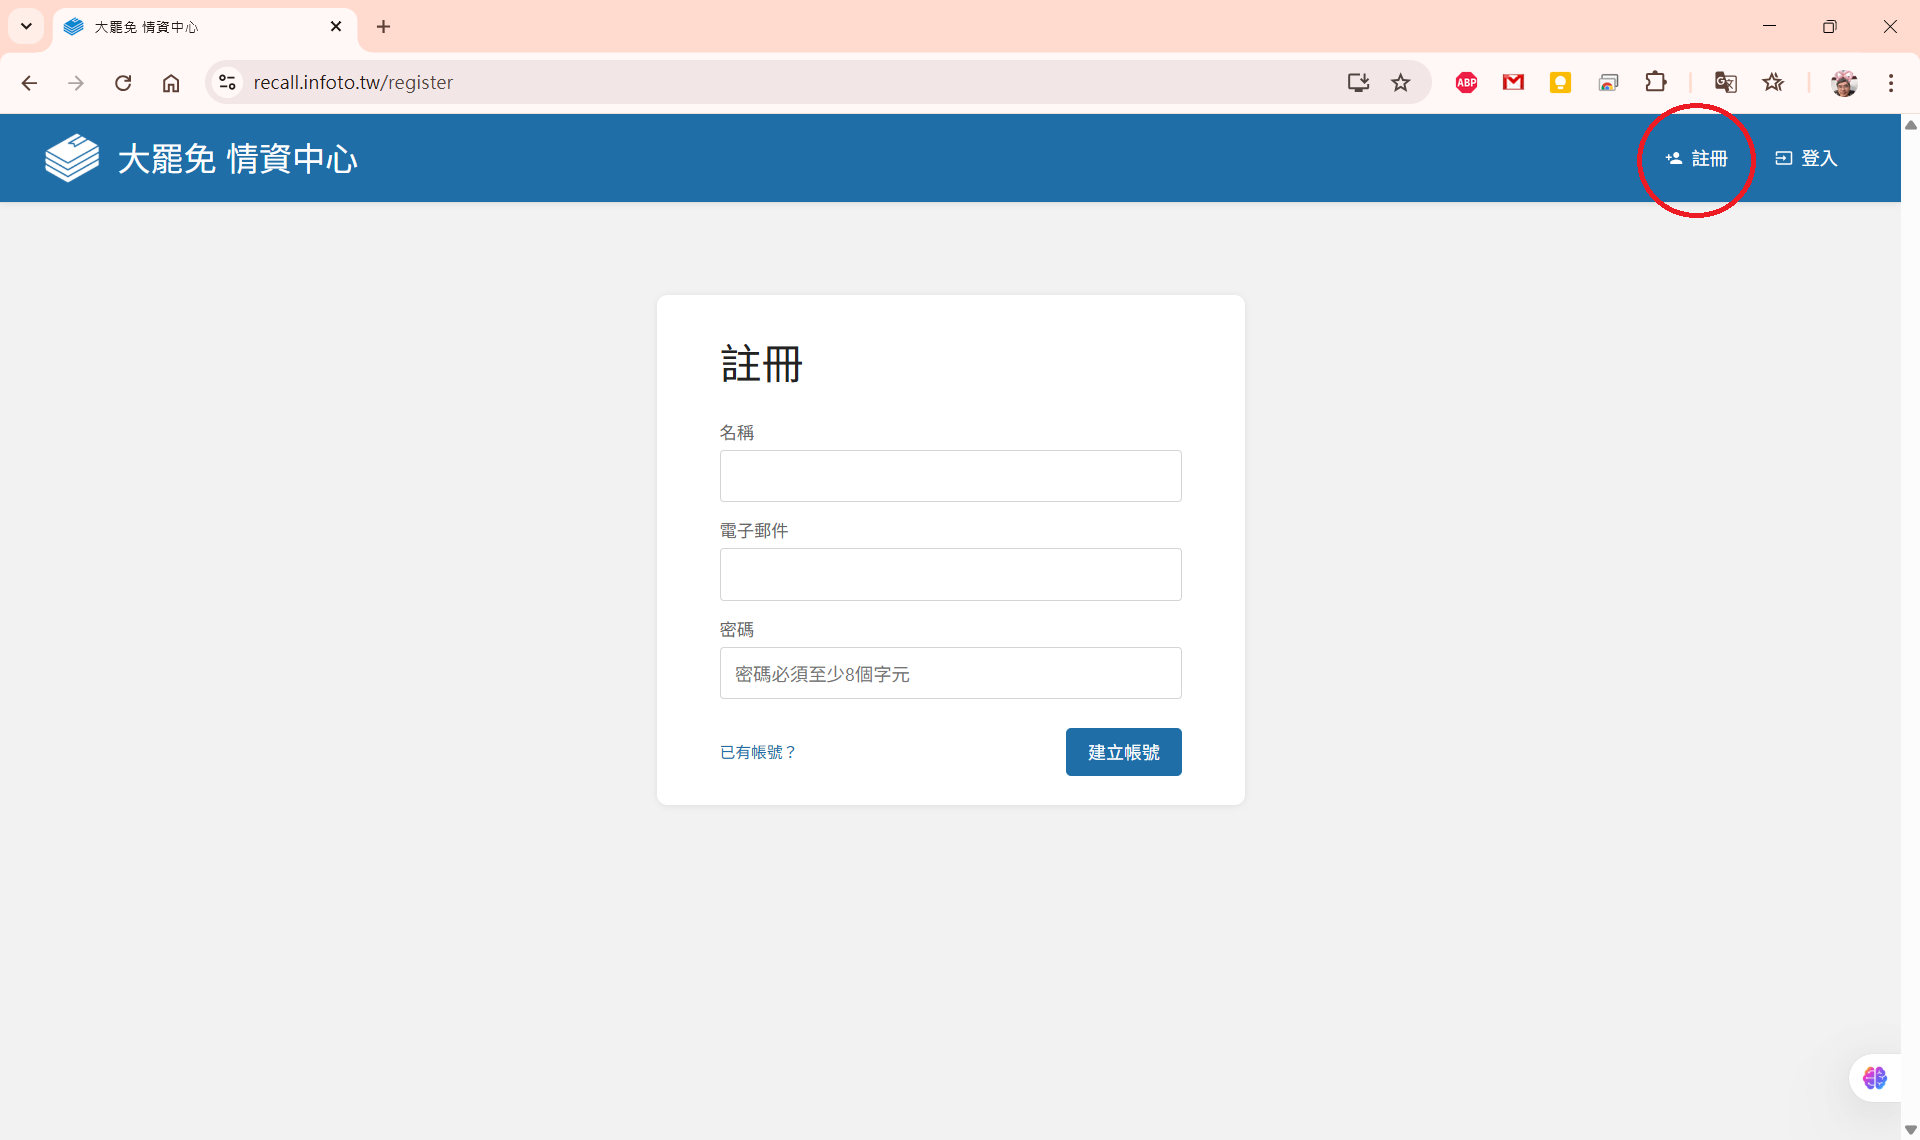Click the Google Keep extension icon
1920x1140 pixels.
[x=1560, y=83]
